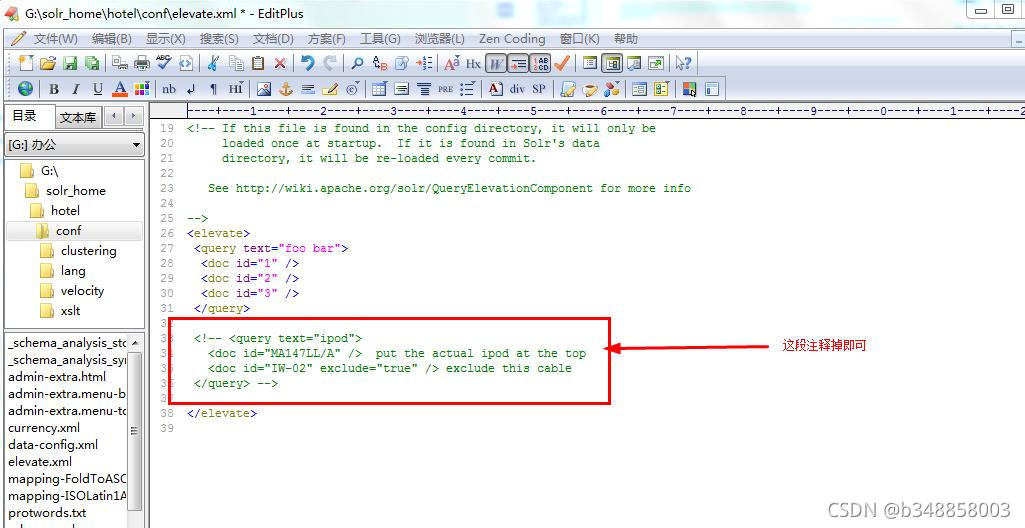This screenshot has height=528, width=1025.
Task: Select clustering folder in tree
Action: 89,251
